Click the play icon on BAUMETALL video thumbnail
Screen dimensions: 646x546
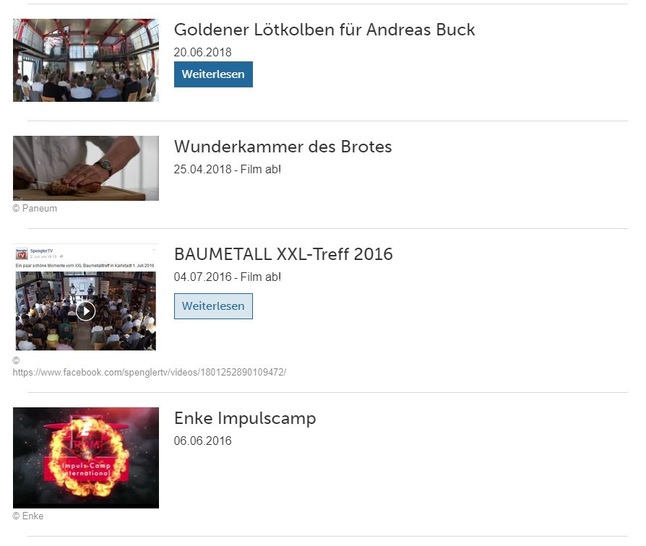point(86,311)
